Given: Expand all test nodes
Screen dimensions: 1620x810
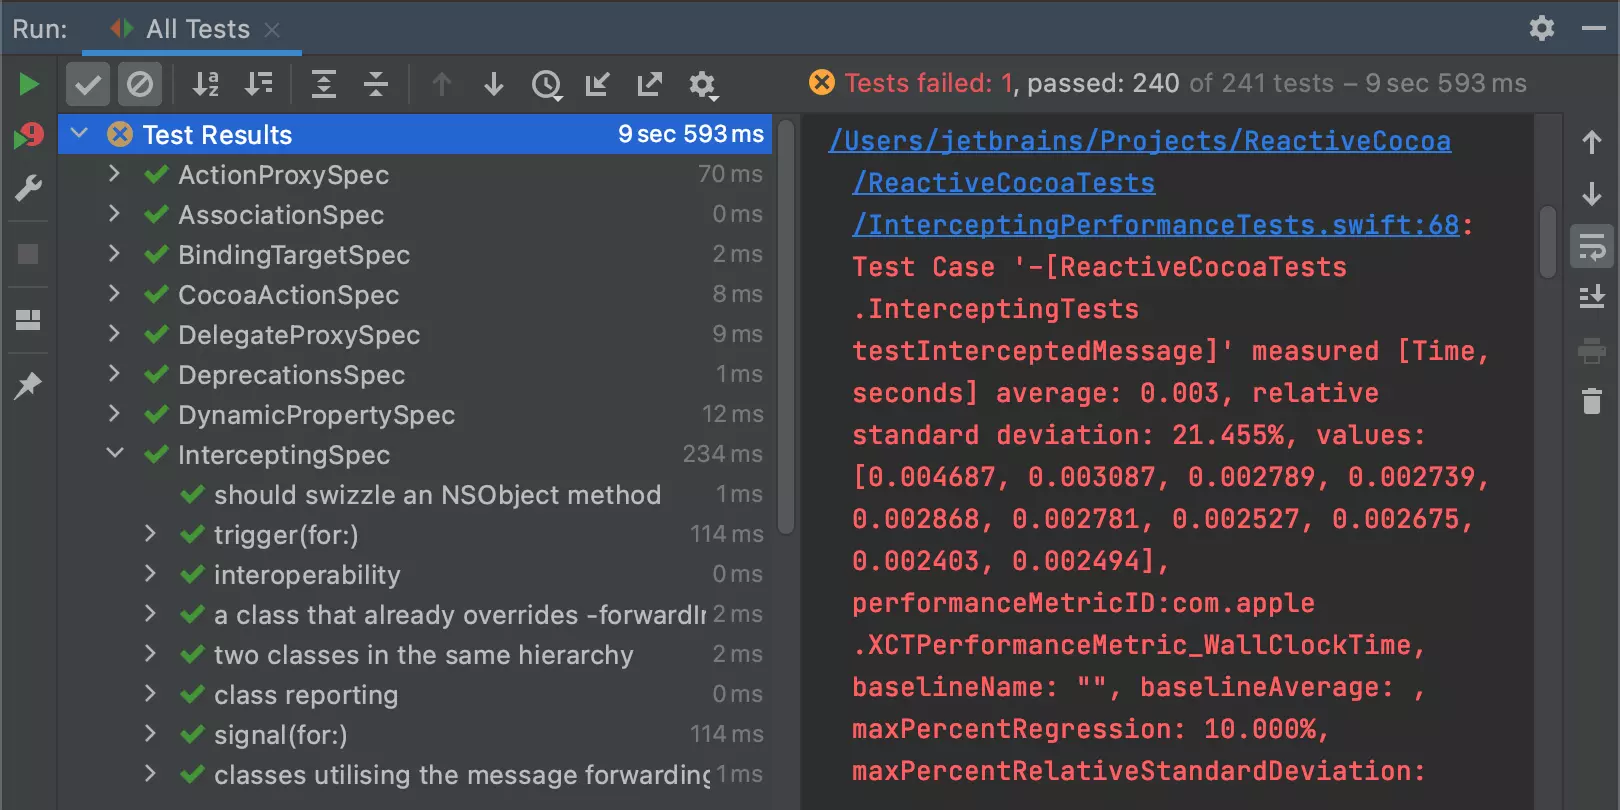Looking at the screenshot, I should (323, 84).
